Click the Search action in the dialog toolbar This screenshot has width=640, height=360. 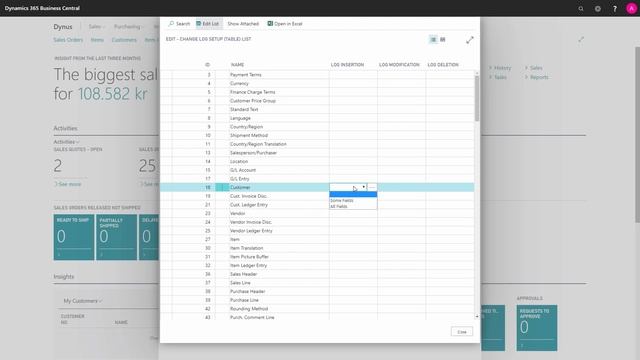click(x=179, y=24)
